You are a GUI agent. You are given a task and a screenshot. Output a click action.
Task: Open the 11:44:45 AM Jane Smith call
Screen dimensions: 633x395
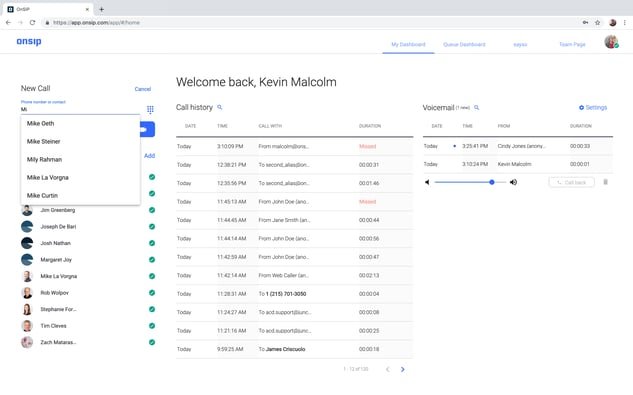tap(294, 220)
